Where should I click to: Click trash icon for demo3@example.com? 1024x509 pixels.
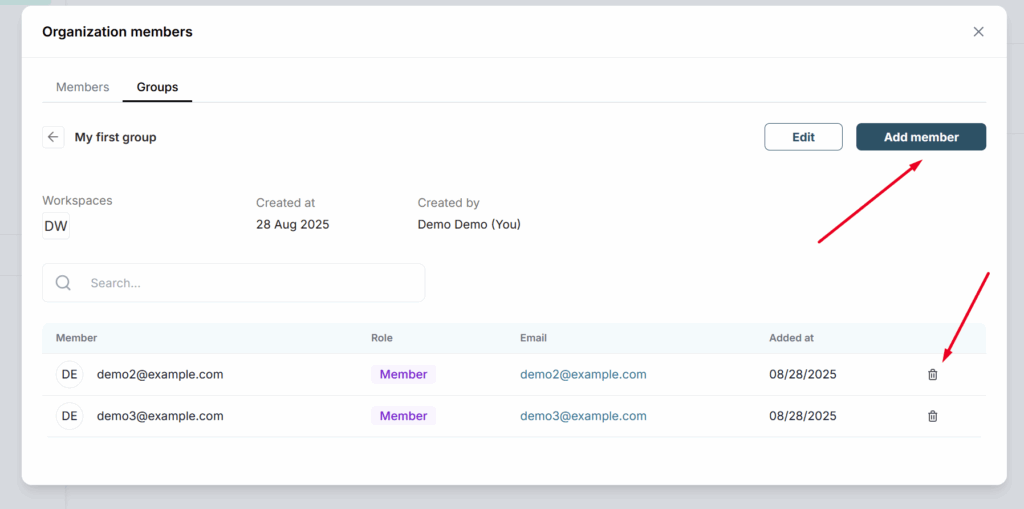point(933,416)
